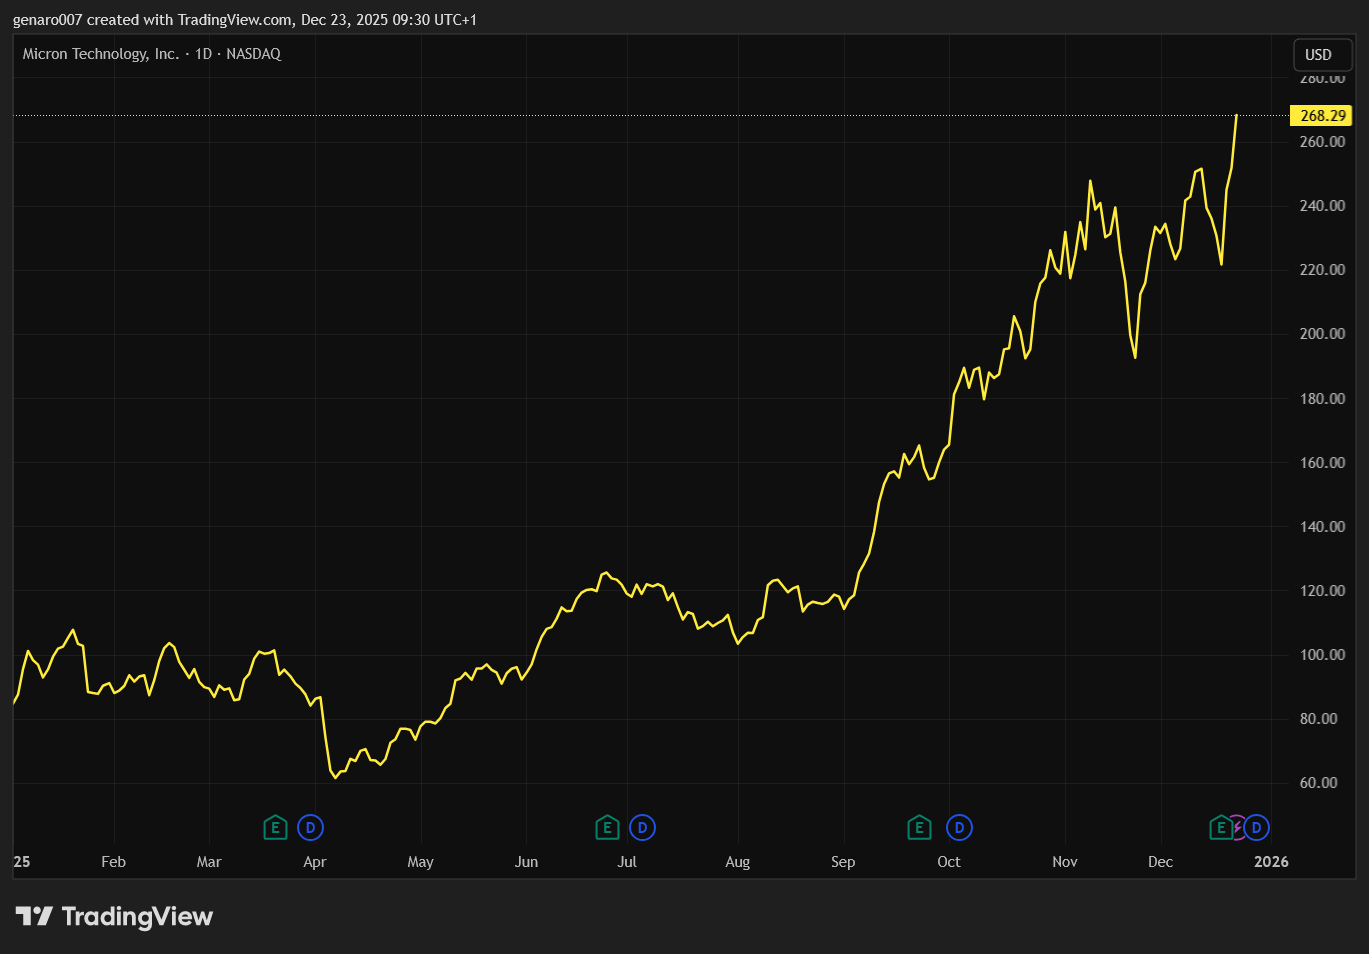Select the dividend D marker near October
Screen dimensions: 1369x954
[959, 828]
